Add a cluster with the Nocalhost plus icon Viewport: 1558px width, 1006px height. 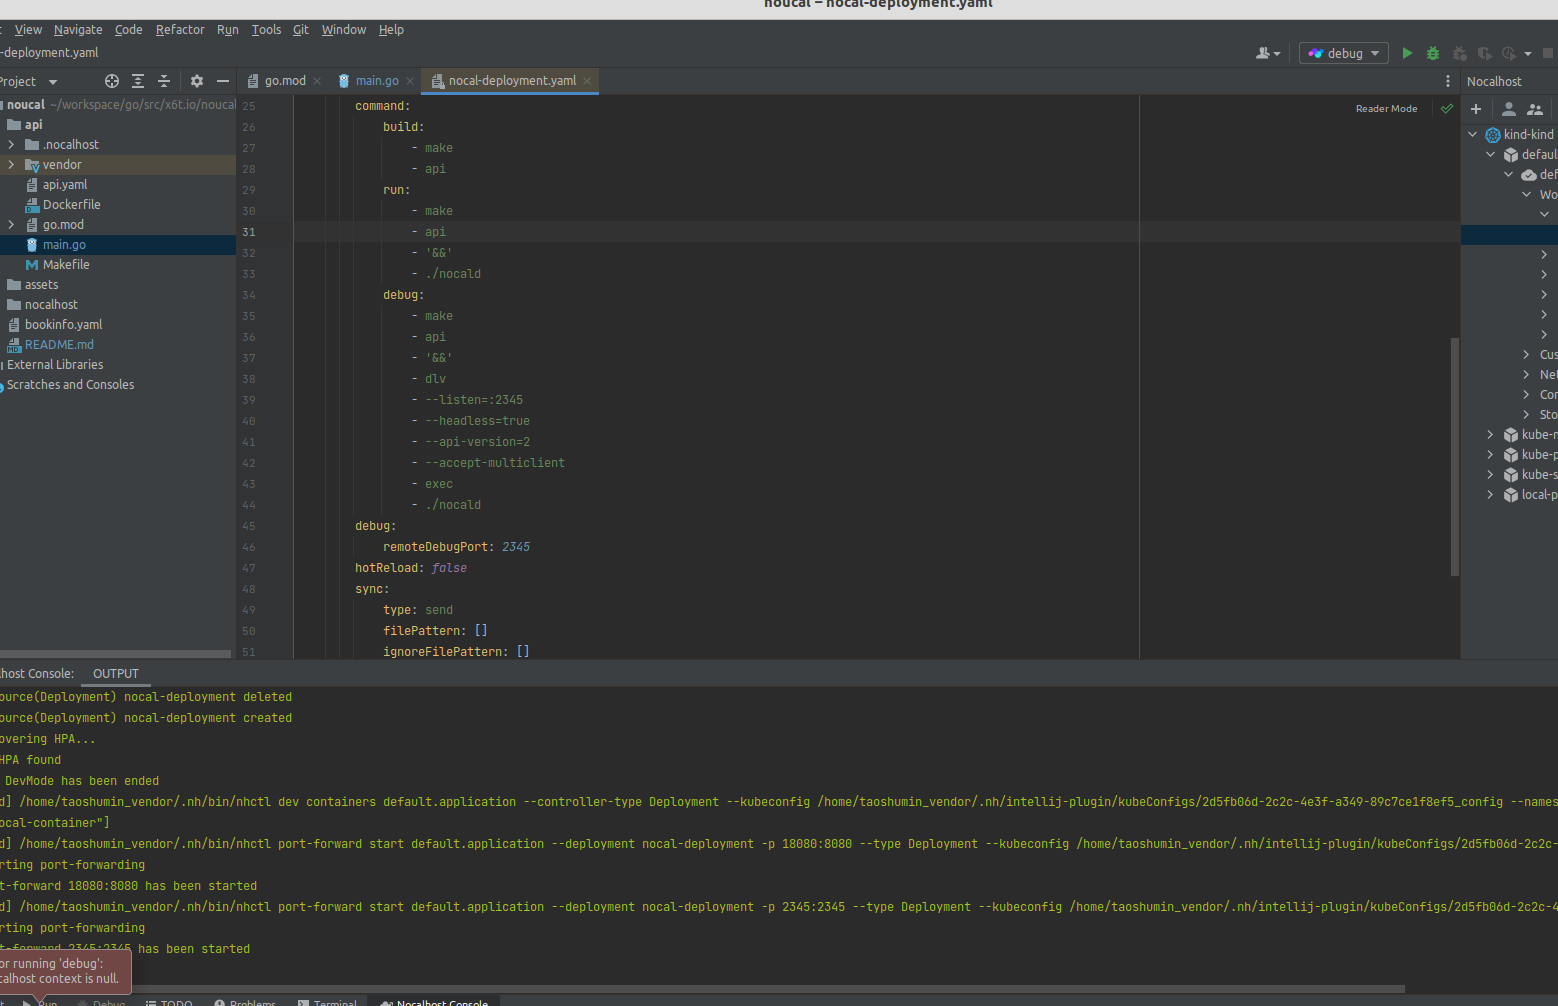coord(1476,108)
